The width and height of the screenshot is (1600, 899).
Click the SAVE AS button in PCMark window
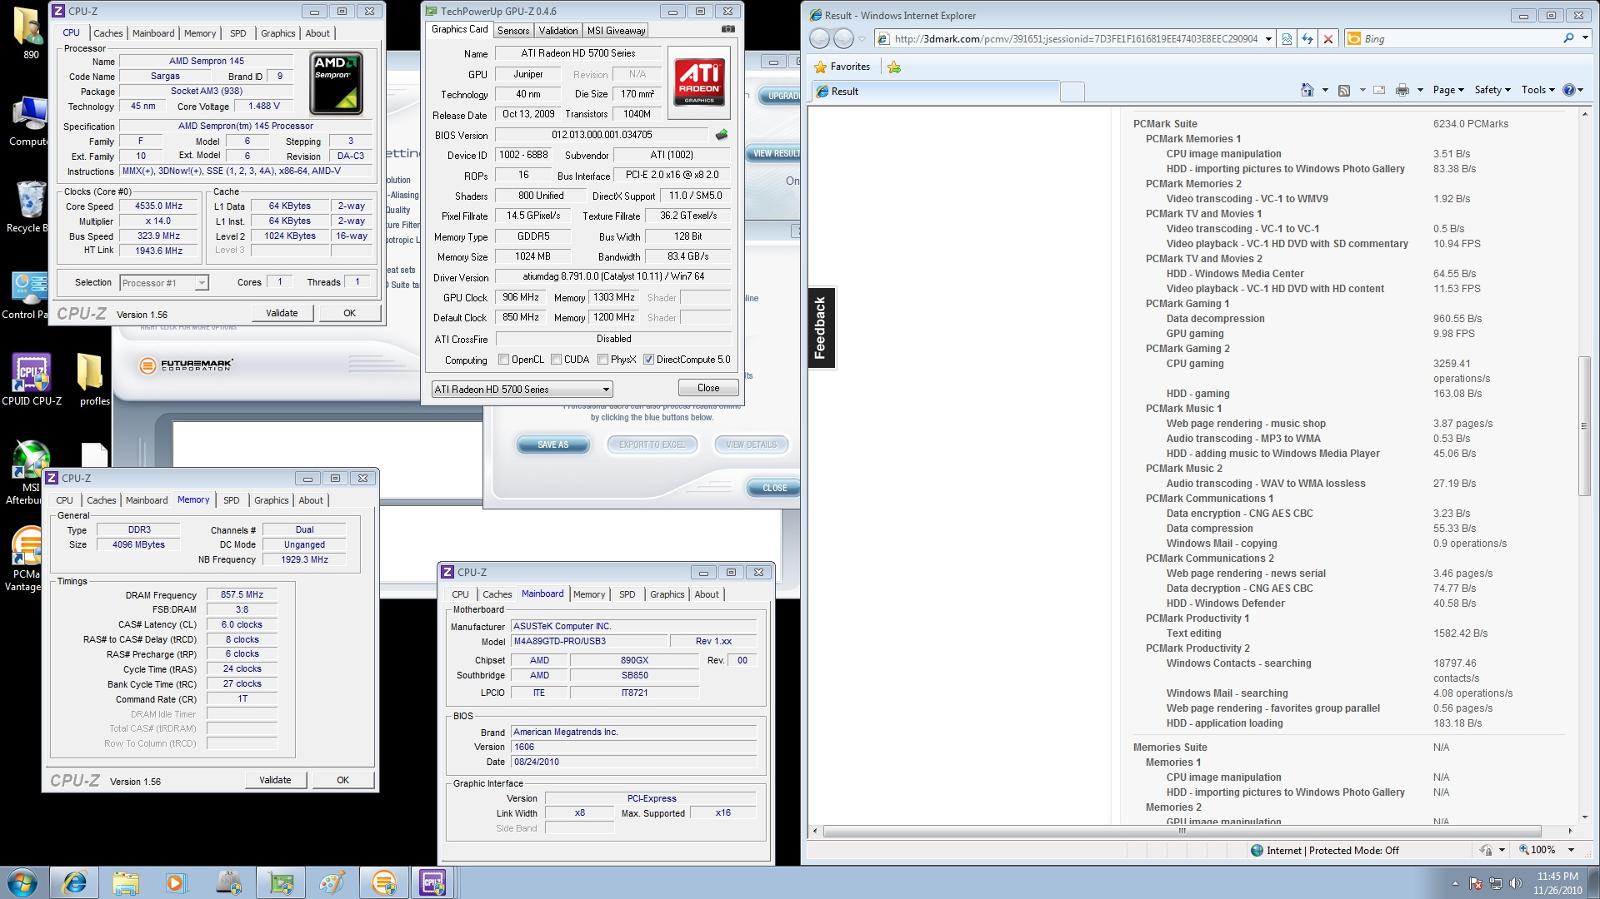(x=553, y=445)
